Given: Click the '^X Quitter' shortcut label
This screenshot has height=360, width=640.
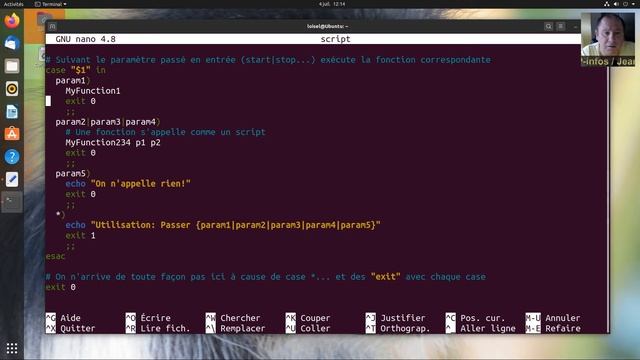Looking at the screenshot, I should click(70, 328).
